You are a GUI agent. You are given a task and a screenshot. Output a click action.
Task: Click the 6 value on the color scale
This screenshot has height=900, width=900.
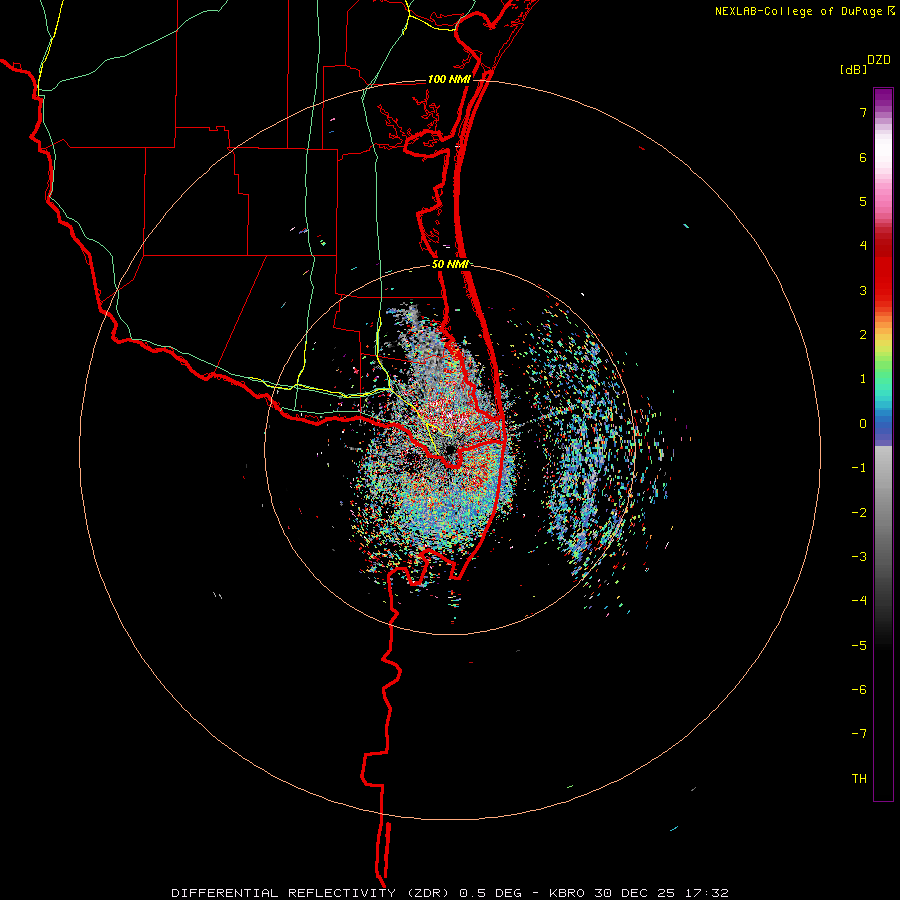(x=863, y=157)
